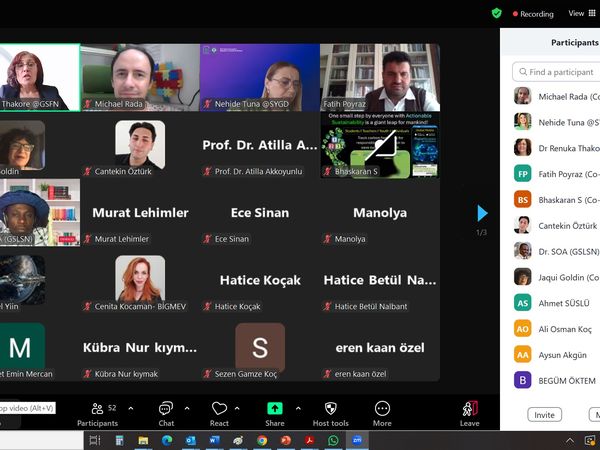Click Dr. SOA (GSLSN) video tile
The image size is (600, 450).
pyautogui.click(x=40, y=213)
